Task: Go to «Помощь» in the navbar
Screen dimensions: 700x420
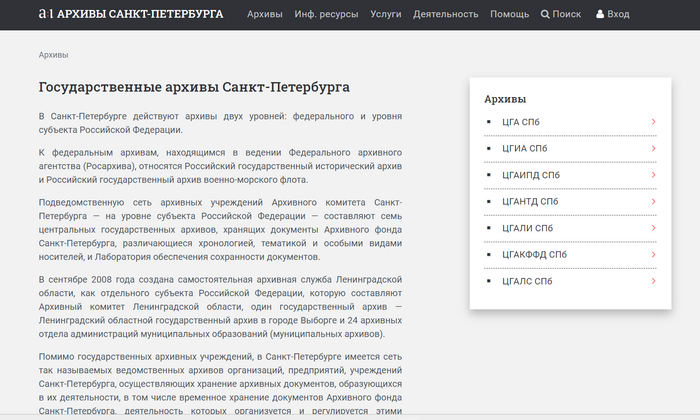Action: click(x=510, y=15)
